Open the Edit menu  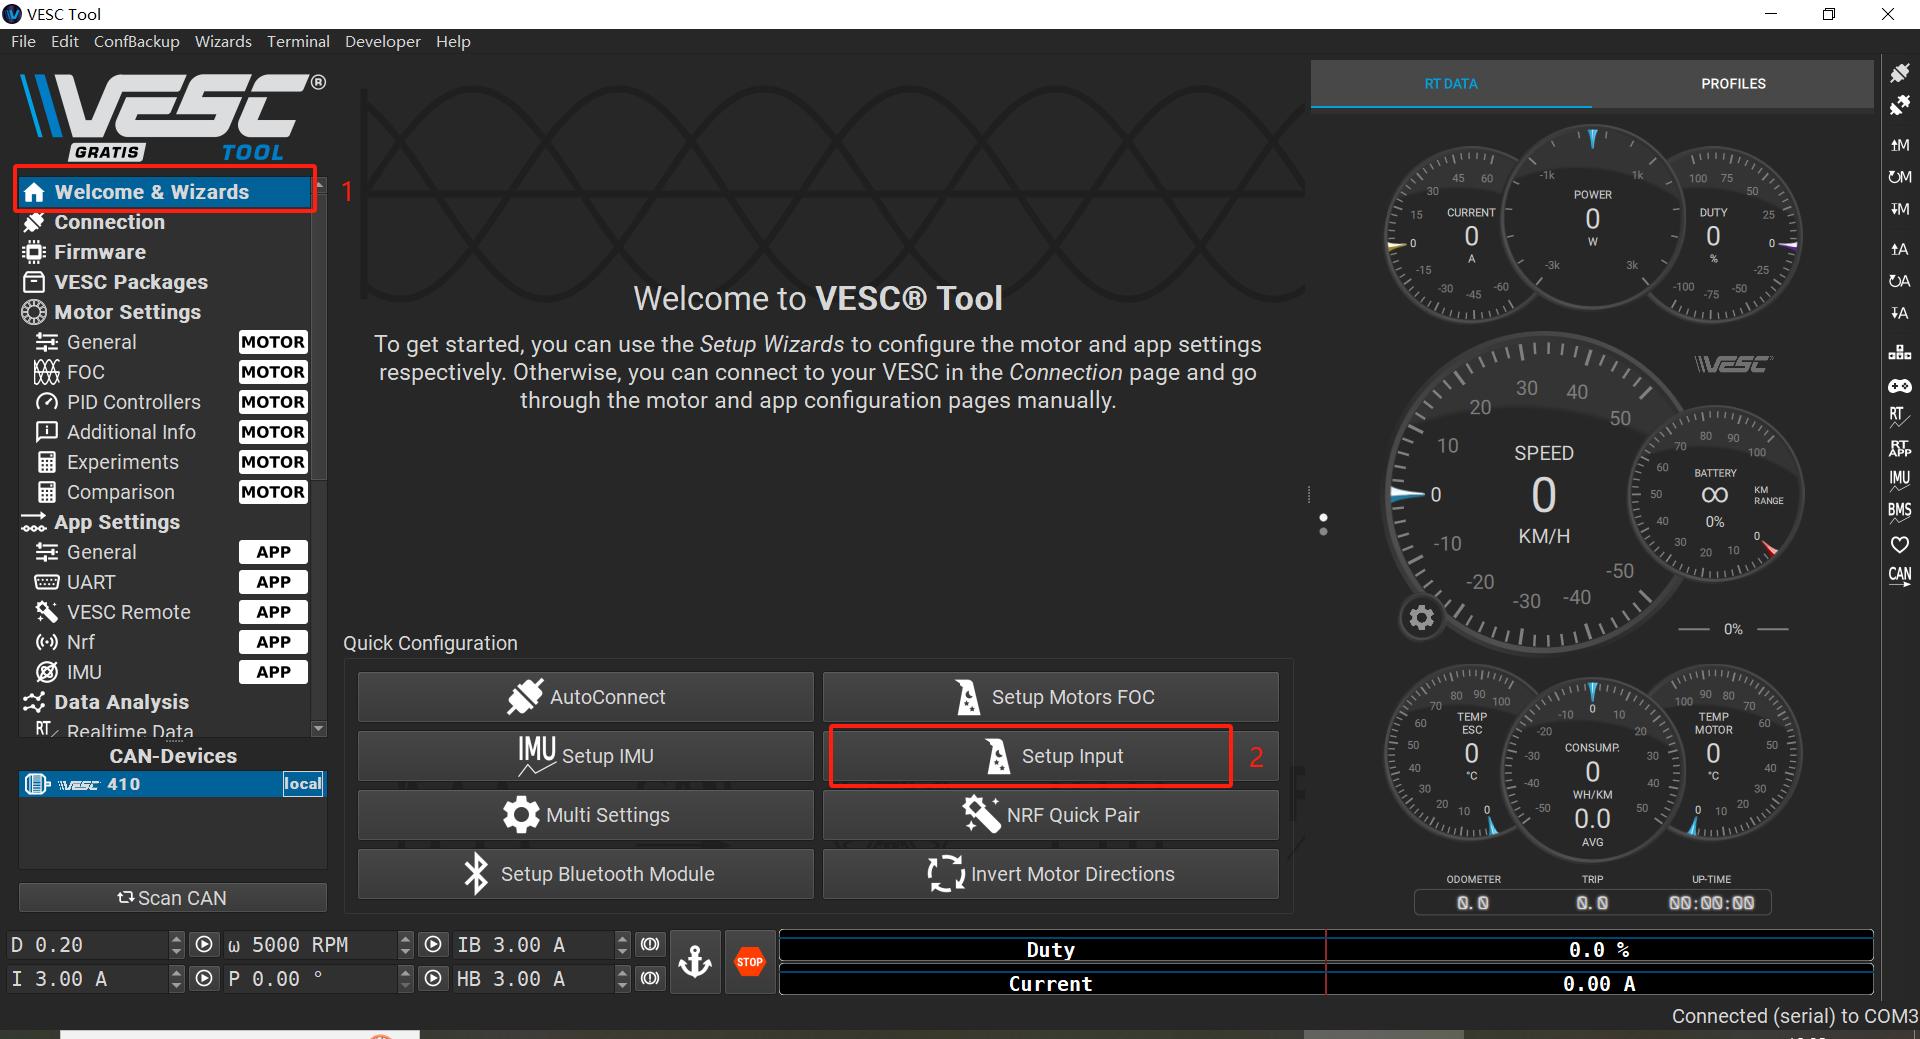65,41
